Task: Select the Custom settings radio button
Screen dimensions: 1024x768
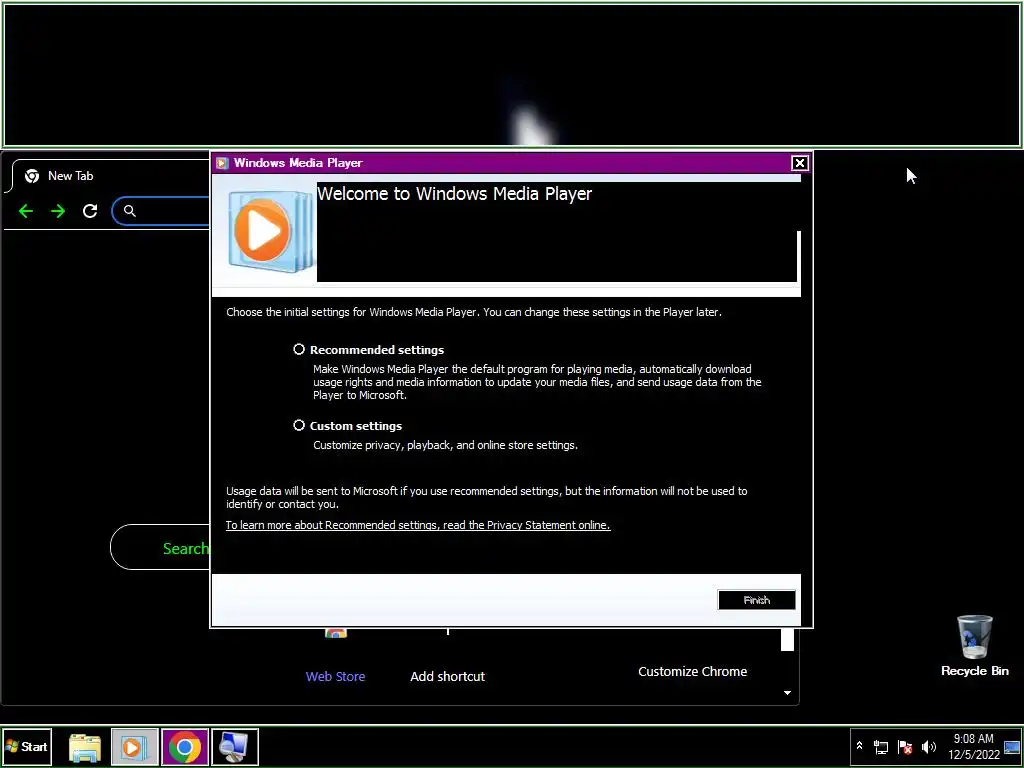Action: tap(299, 425)
